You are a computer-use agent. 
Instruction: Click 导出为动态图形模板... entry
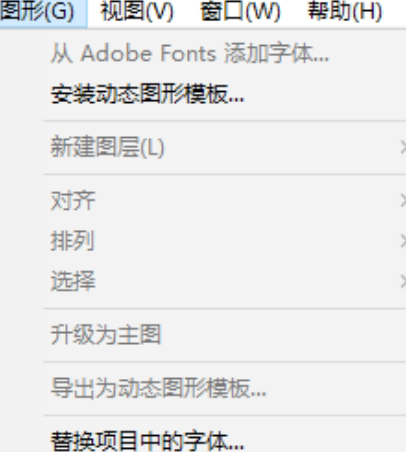tap(225, 388)
